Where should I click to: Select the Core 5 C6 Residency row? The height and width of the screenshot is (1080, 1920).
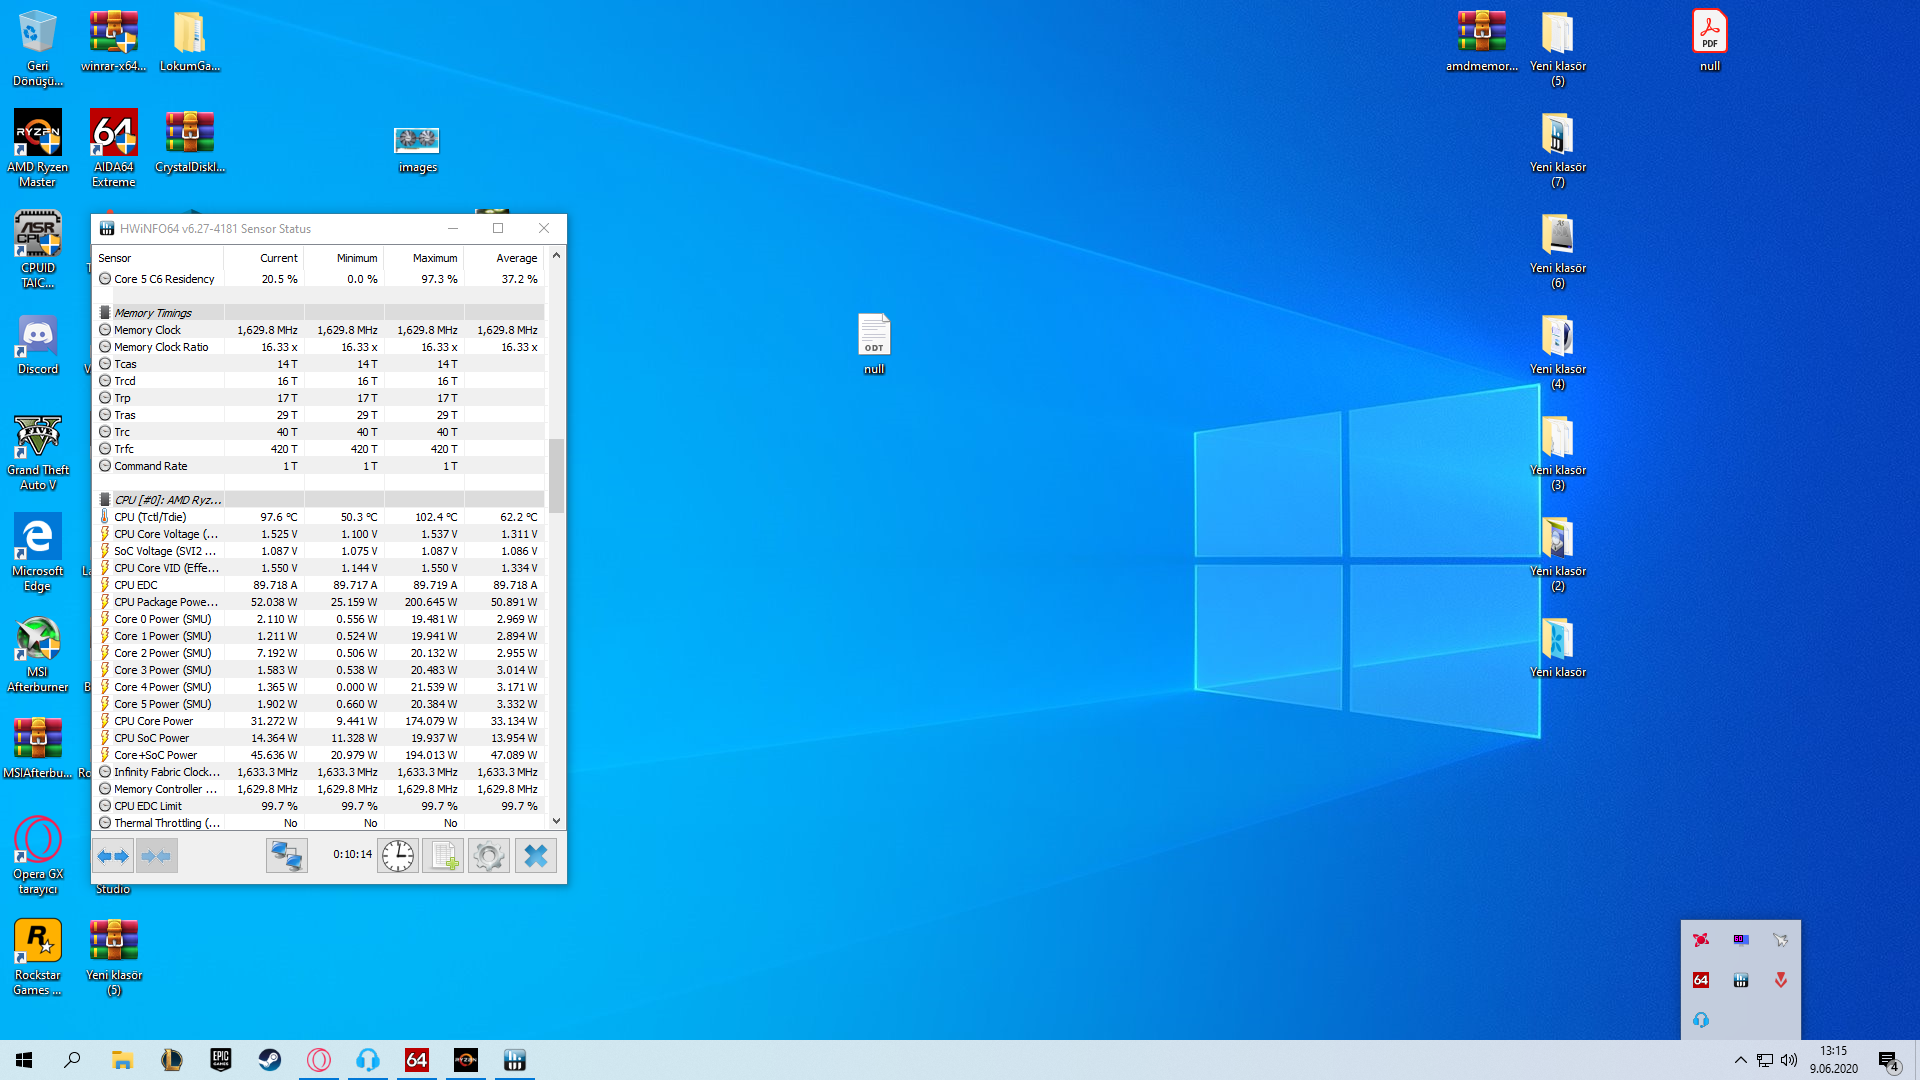[x=319, y=279]
